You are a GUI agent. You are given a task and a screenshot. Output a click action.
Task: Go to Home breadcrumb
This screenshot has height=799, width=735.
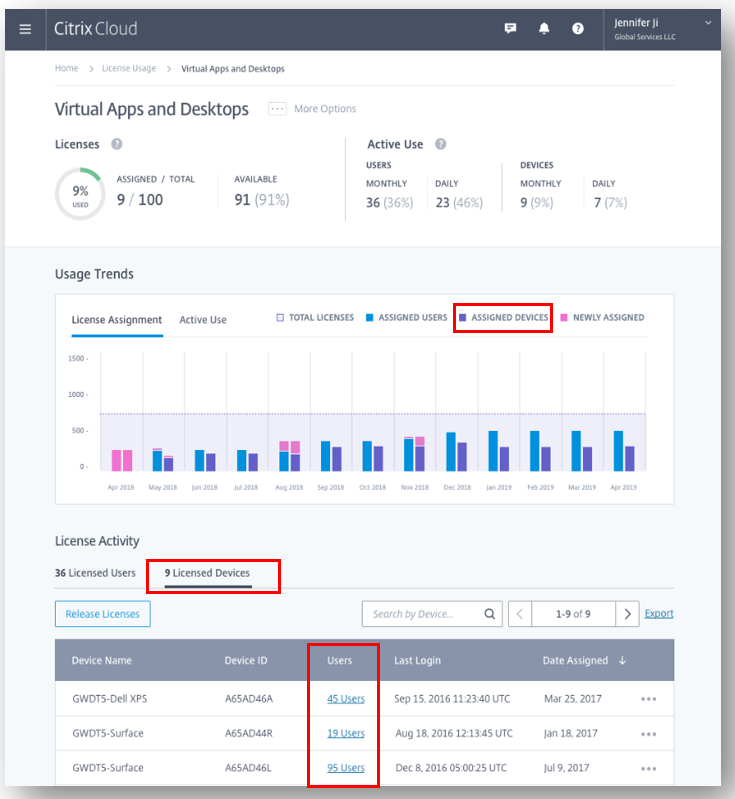(66, 68)
